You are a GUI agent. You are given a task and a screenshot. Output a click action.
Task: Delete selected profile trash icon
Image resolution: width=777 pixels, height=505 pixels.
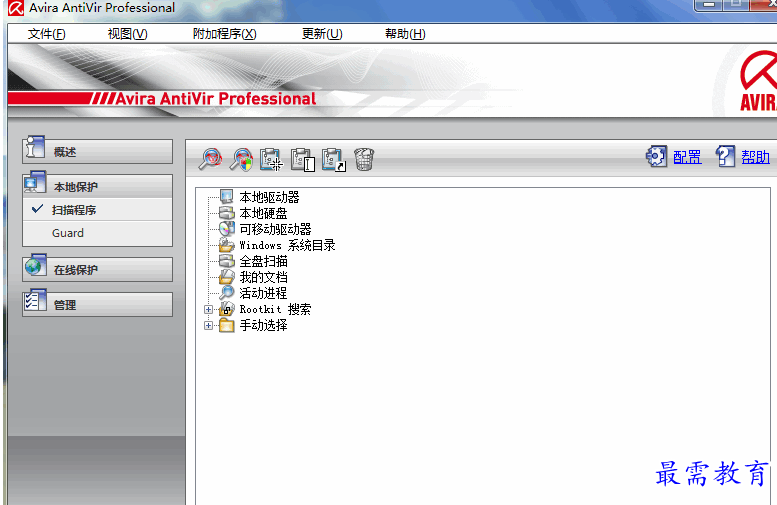click(x=364, y=159)
